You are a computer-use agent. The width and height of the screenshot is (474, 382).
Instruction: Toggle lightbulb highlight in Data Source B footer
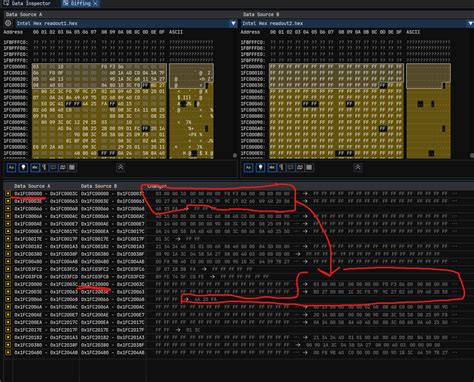(260, 167)
